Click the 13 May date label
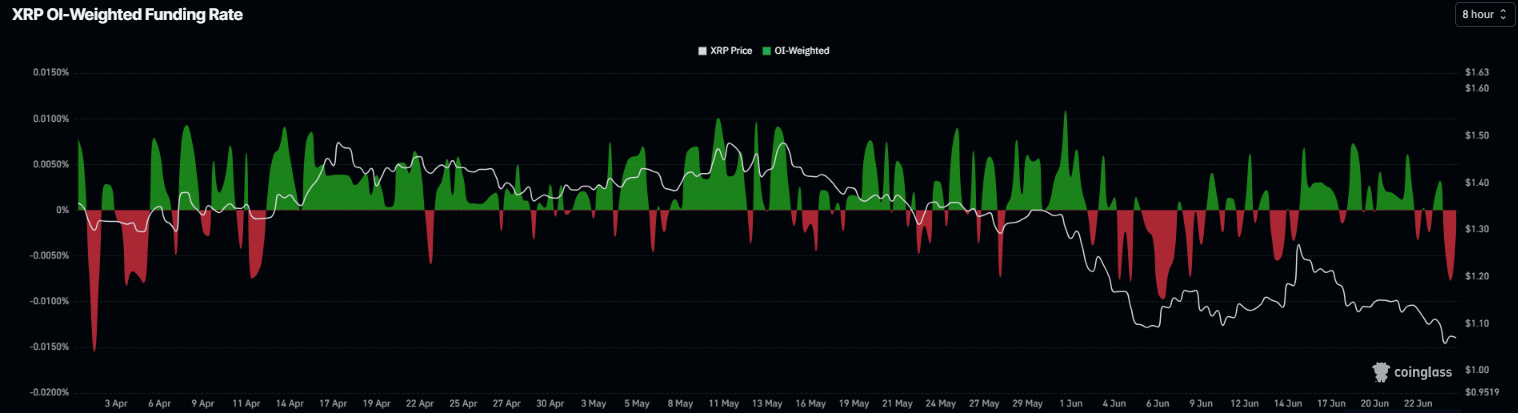Viewport: 1518px width, 413px height. point(767,403)
